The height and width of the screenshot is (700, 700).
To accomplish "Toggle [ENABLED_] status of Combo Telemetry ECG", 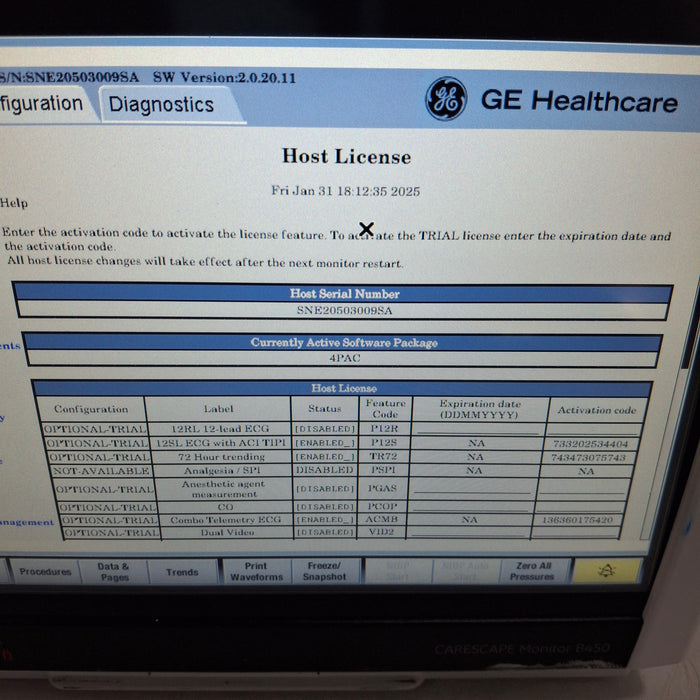I will pyautogui.click(x=325, y=520).
